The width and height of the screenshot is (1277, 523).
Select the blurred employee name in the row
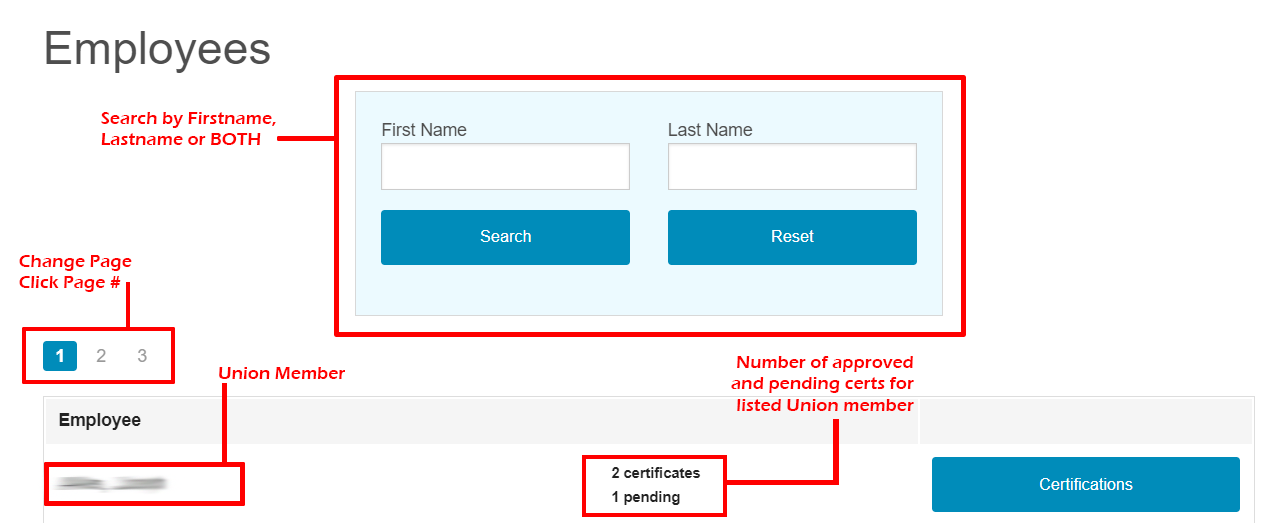pos(111,484)
